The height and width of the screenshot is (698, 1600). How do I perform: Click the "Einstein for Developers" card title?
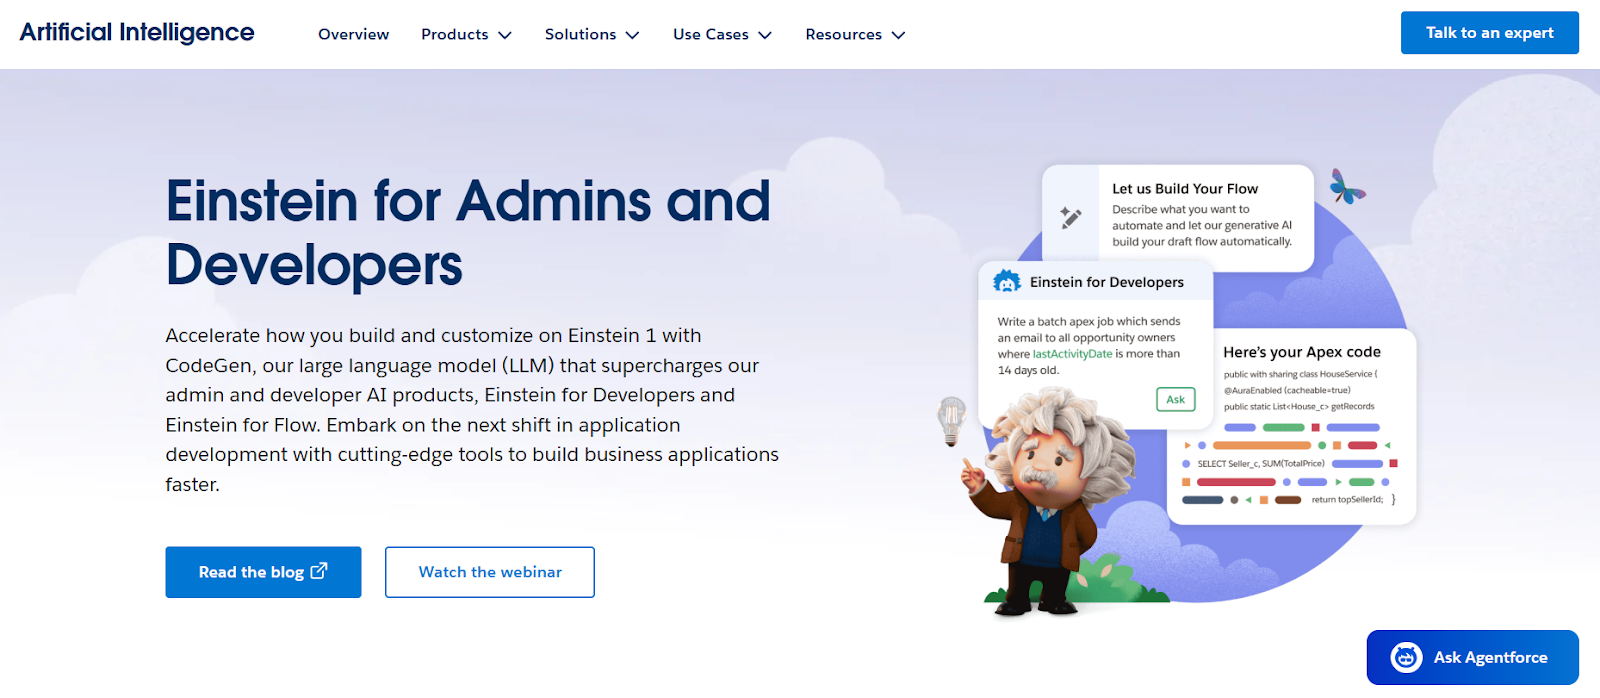click(1107, 282)
